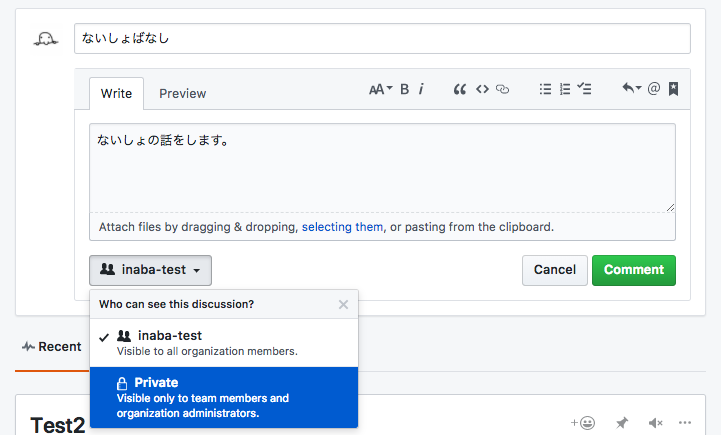Select the Private visibility option
The height and width of the screenshot is (435, 721).
point(224,397)
